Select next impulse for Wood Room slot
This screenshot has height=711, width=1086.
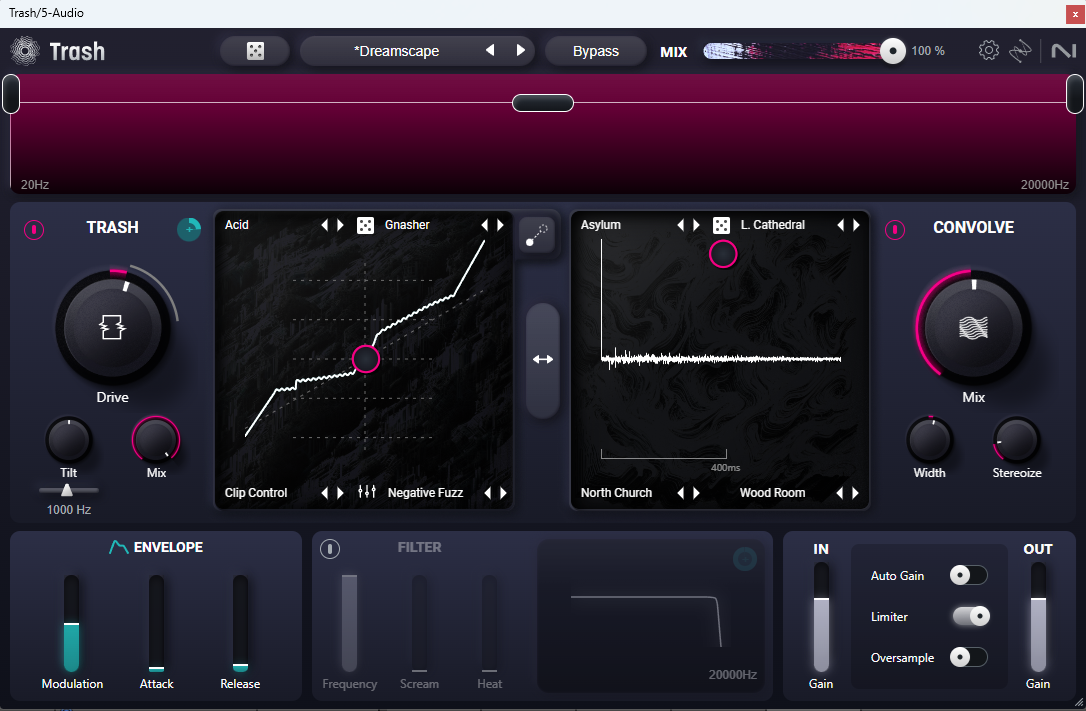pos(856,493)
